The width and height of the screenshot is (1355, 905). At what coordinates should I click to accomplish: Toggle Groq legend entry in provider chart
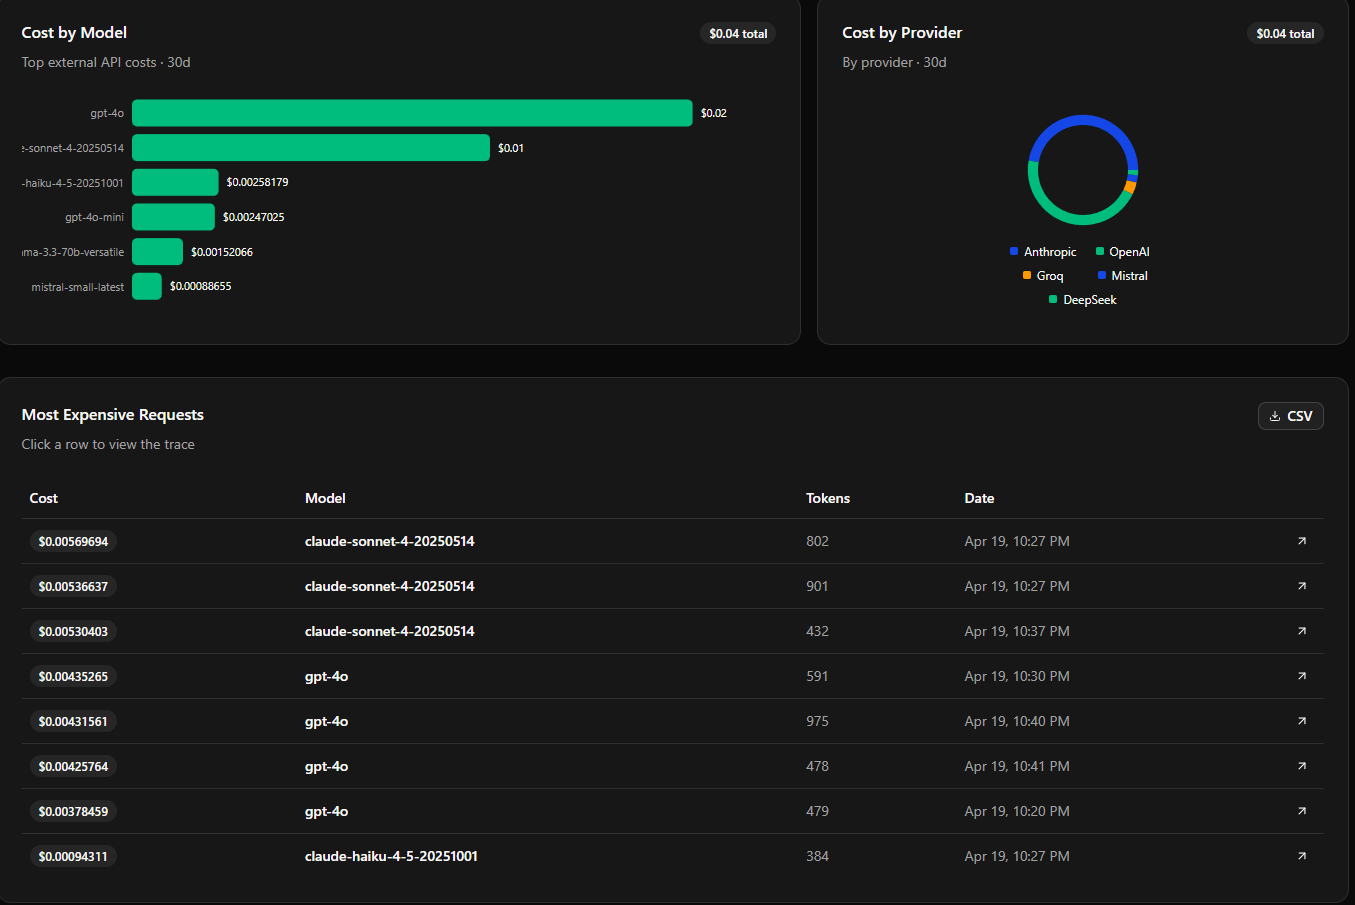tap(1043, 276)
